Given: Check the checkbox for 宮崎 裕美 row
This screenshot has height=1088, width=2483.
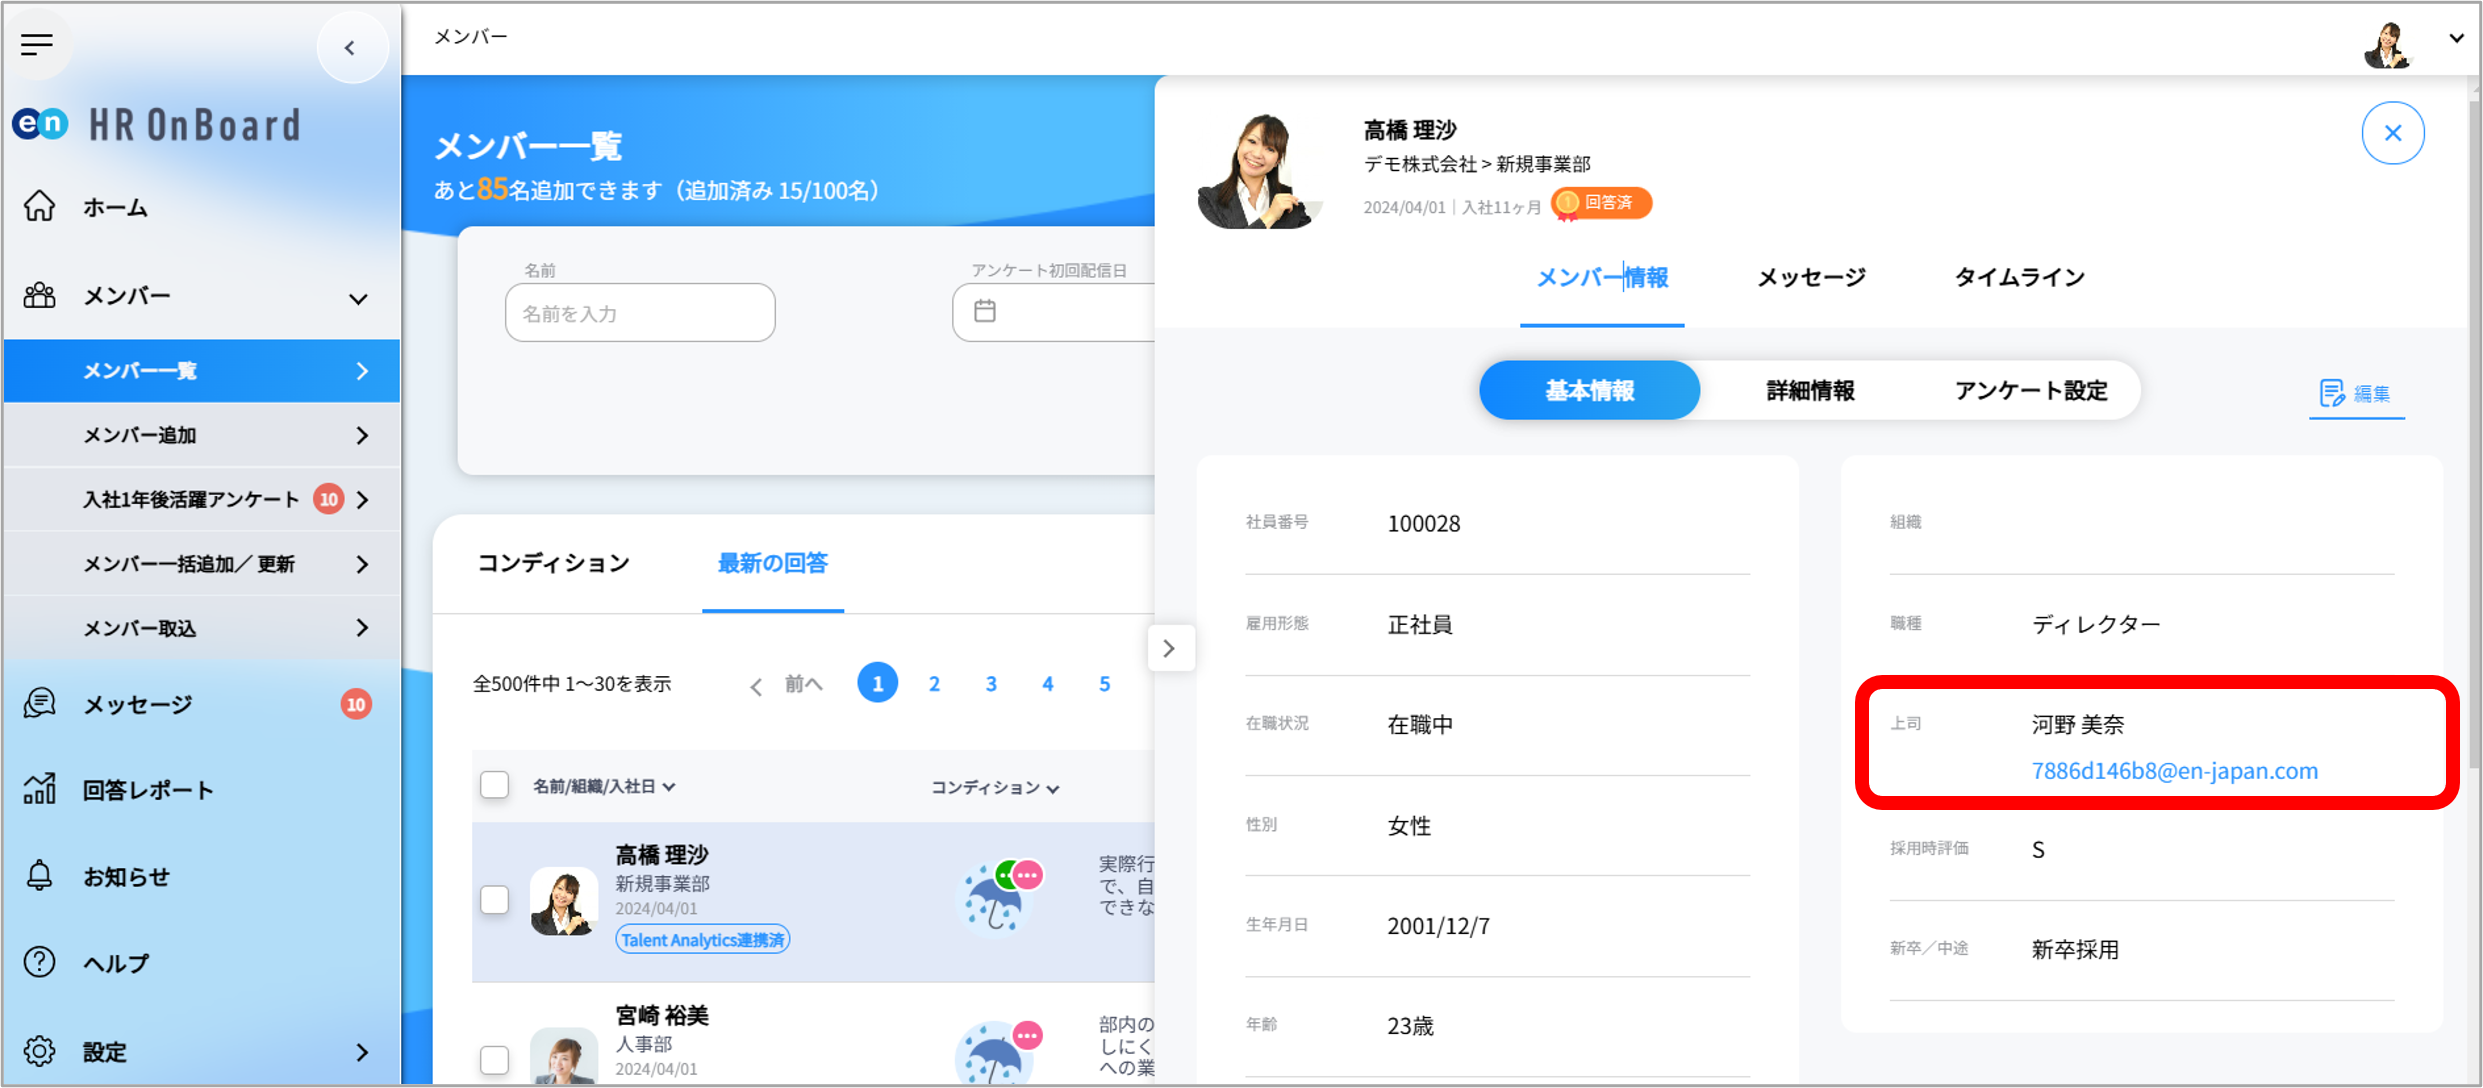Looking at the screenshot, I should 494,1059.
